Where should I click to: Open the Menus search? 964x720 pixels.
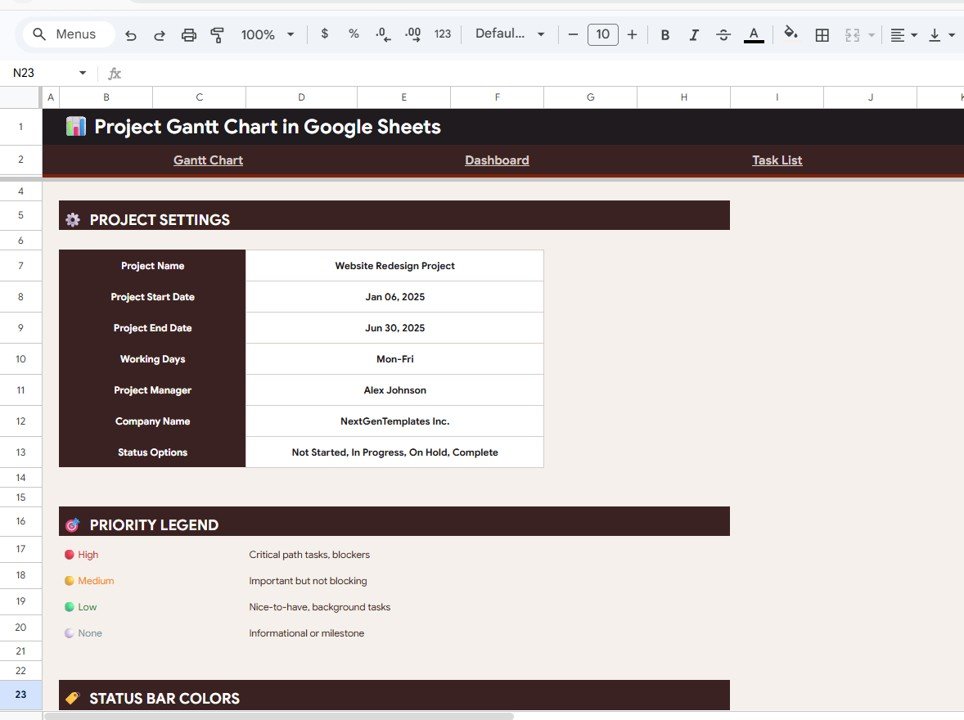[67, 33]
